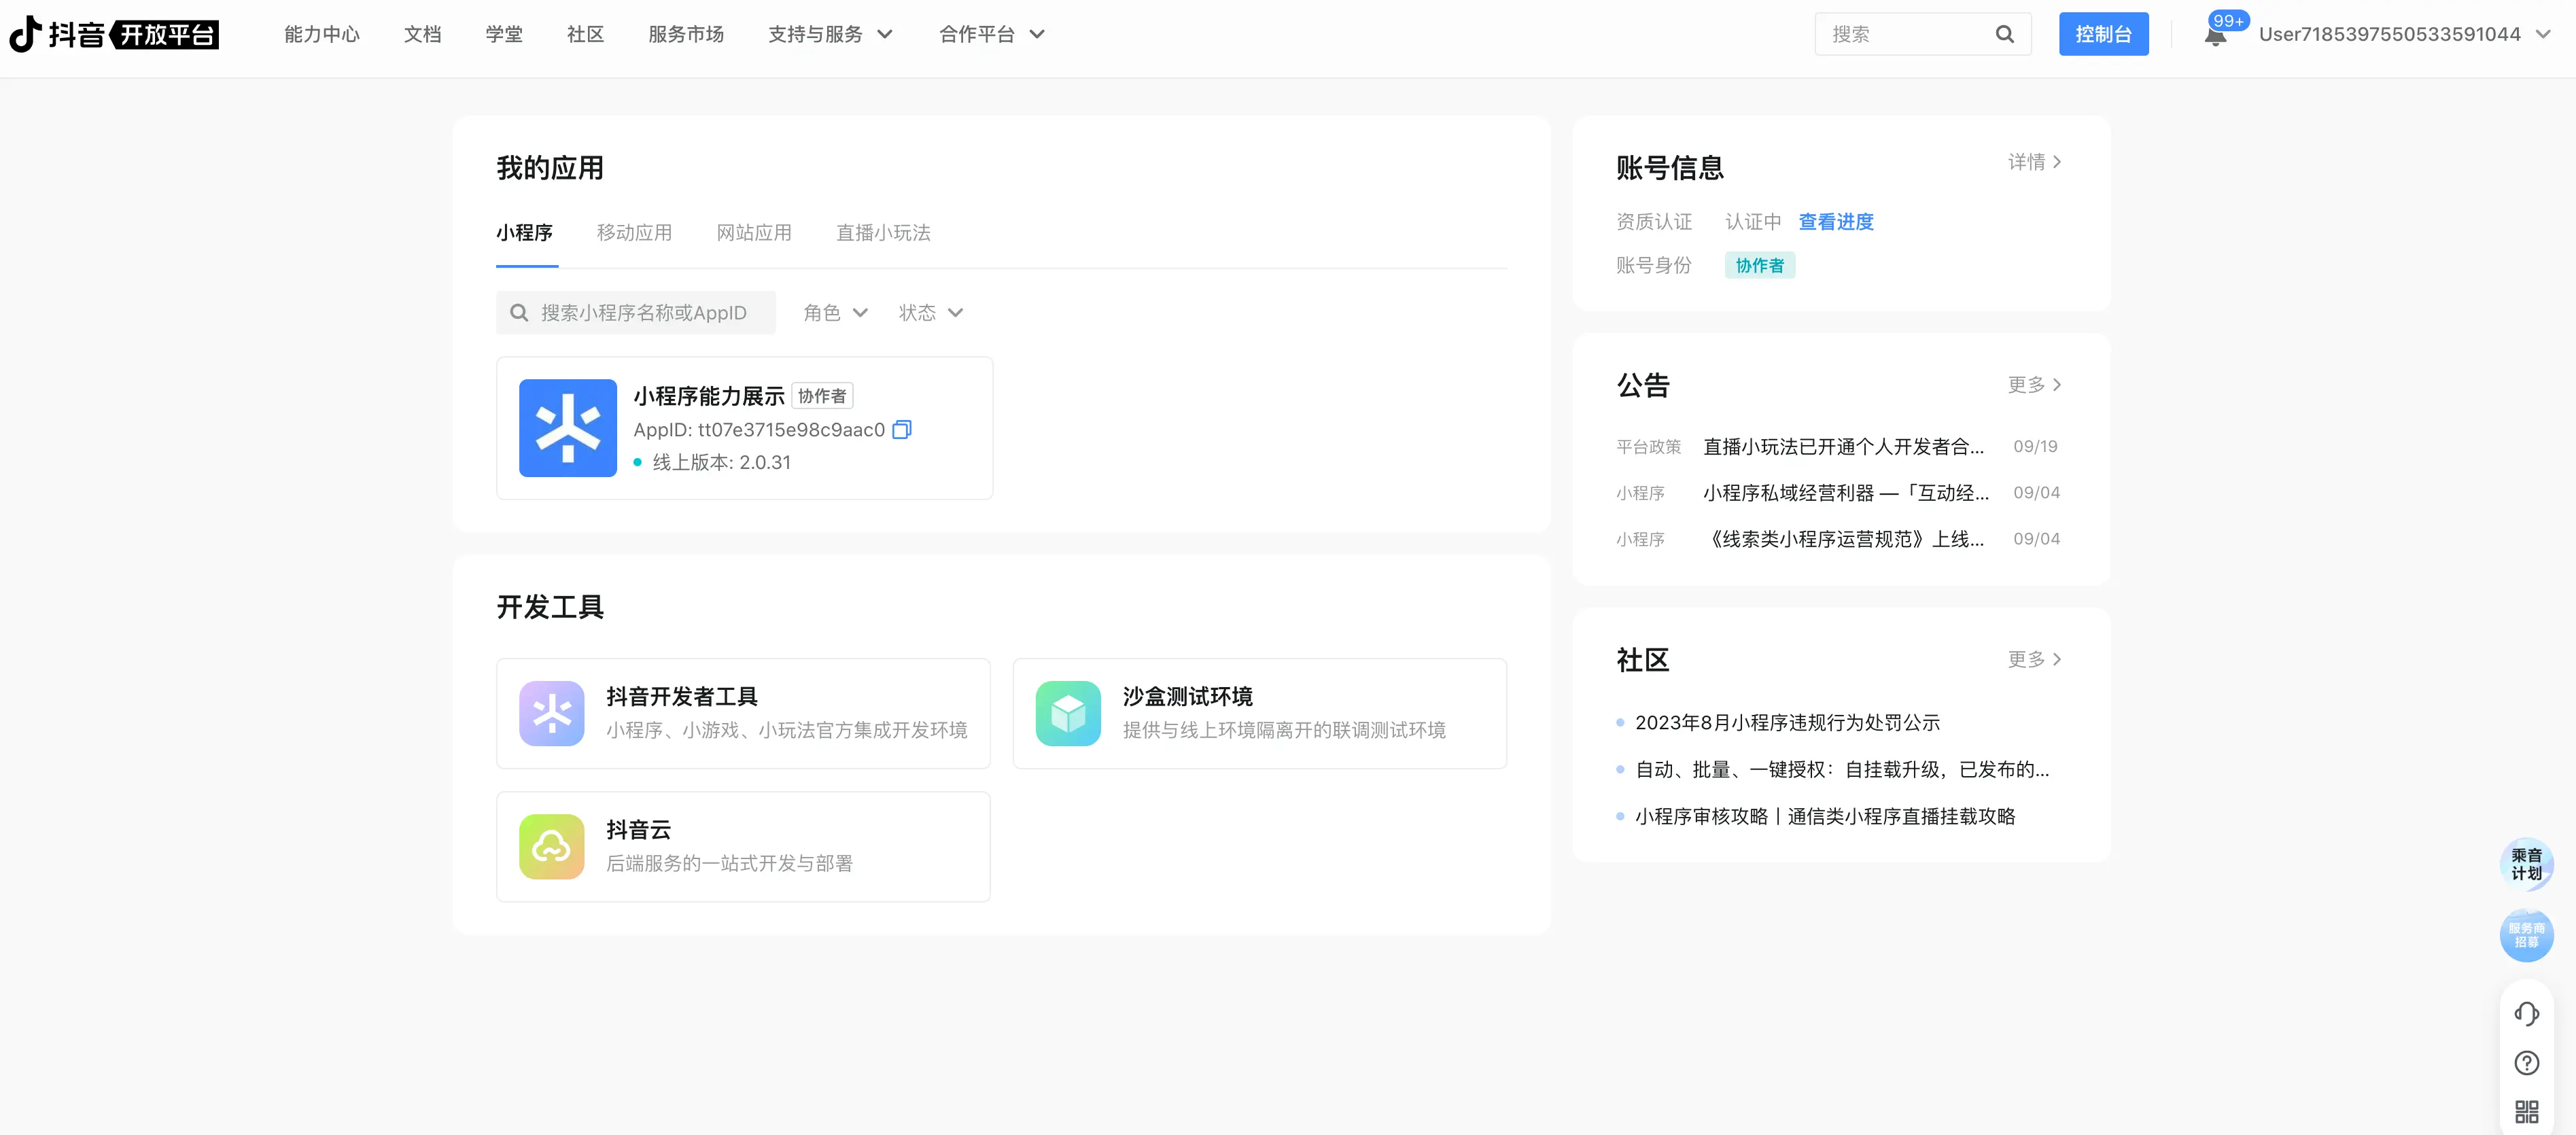Open 详情 in the account info card
This screenshot has width=2576, height=1135.
[x=2034, y=161]
